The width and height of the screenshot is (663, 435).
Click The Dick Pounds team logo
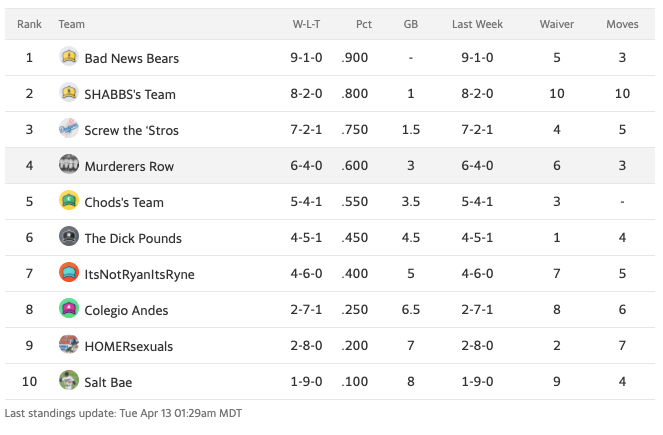(x=69, y=237)
